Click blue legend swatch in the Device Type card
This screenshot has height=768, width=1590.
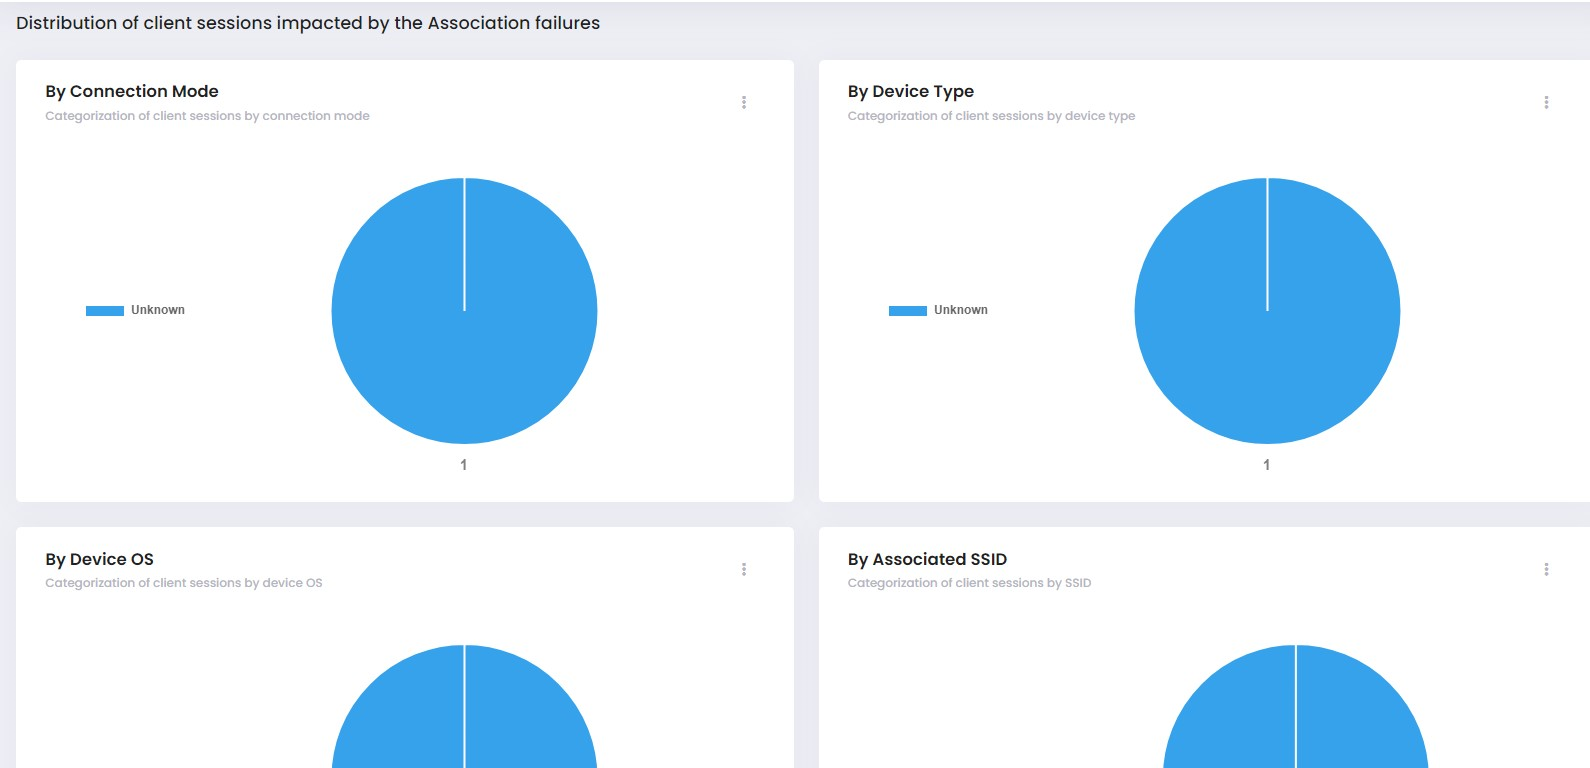pyautogui.click(x=907, y=311)
